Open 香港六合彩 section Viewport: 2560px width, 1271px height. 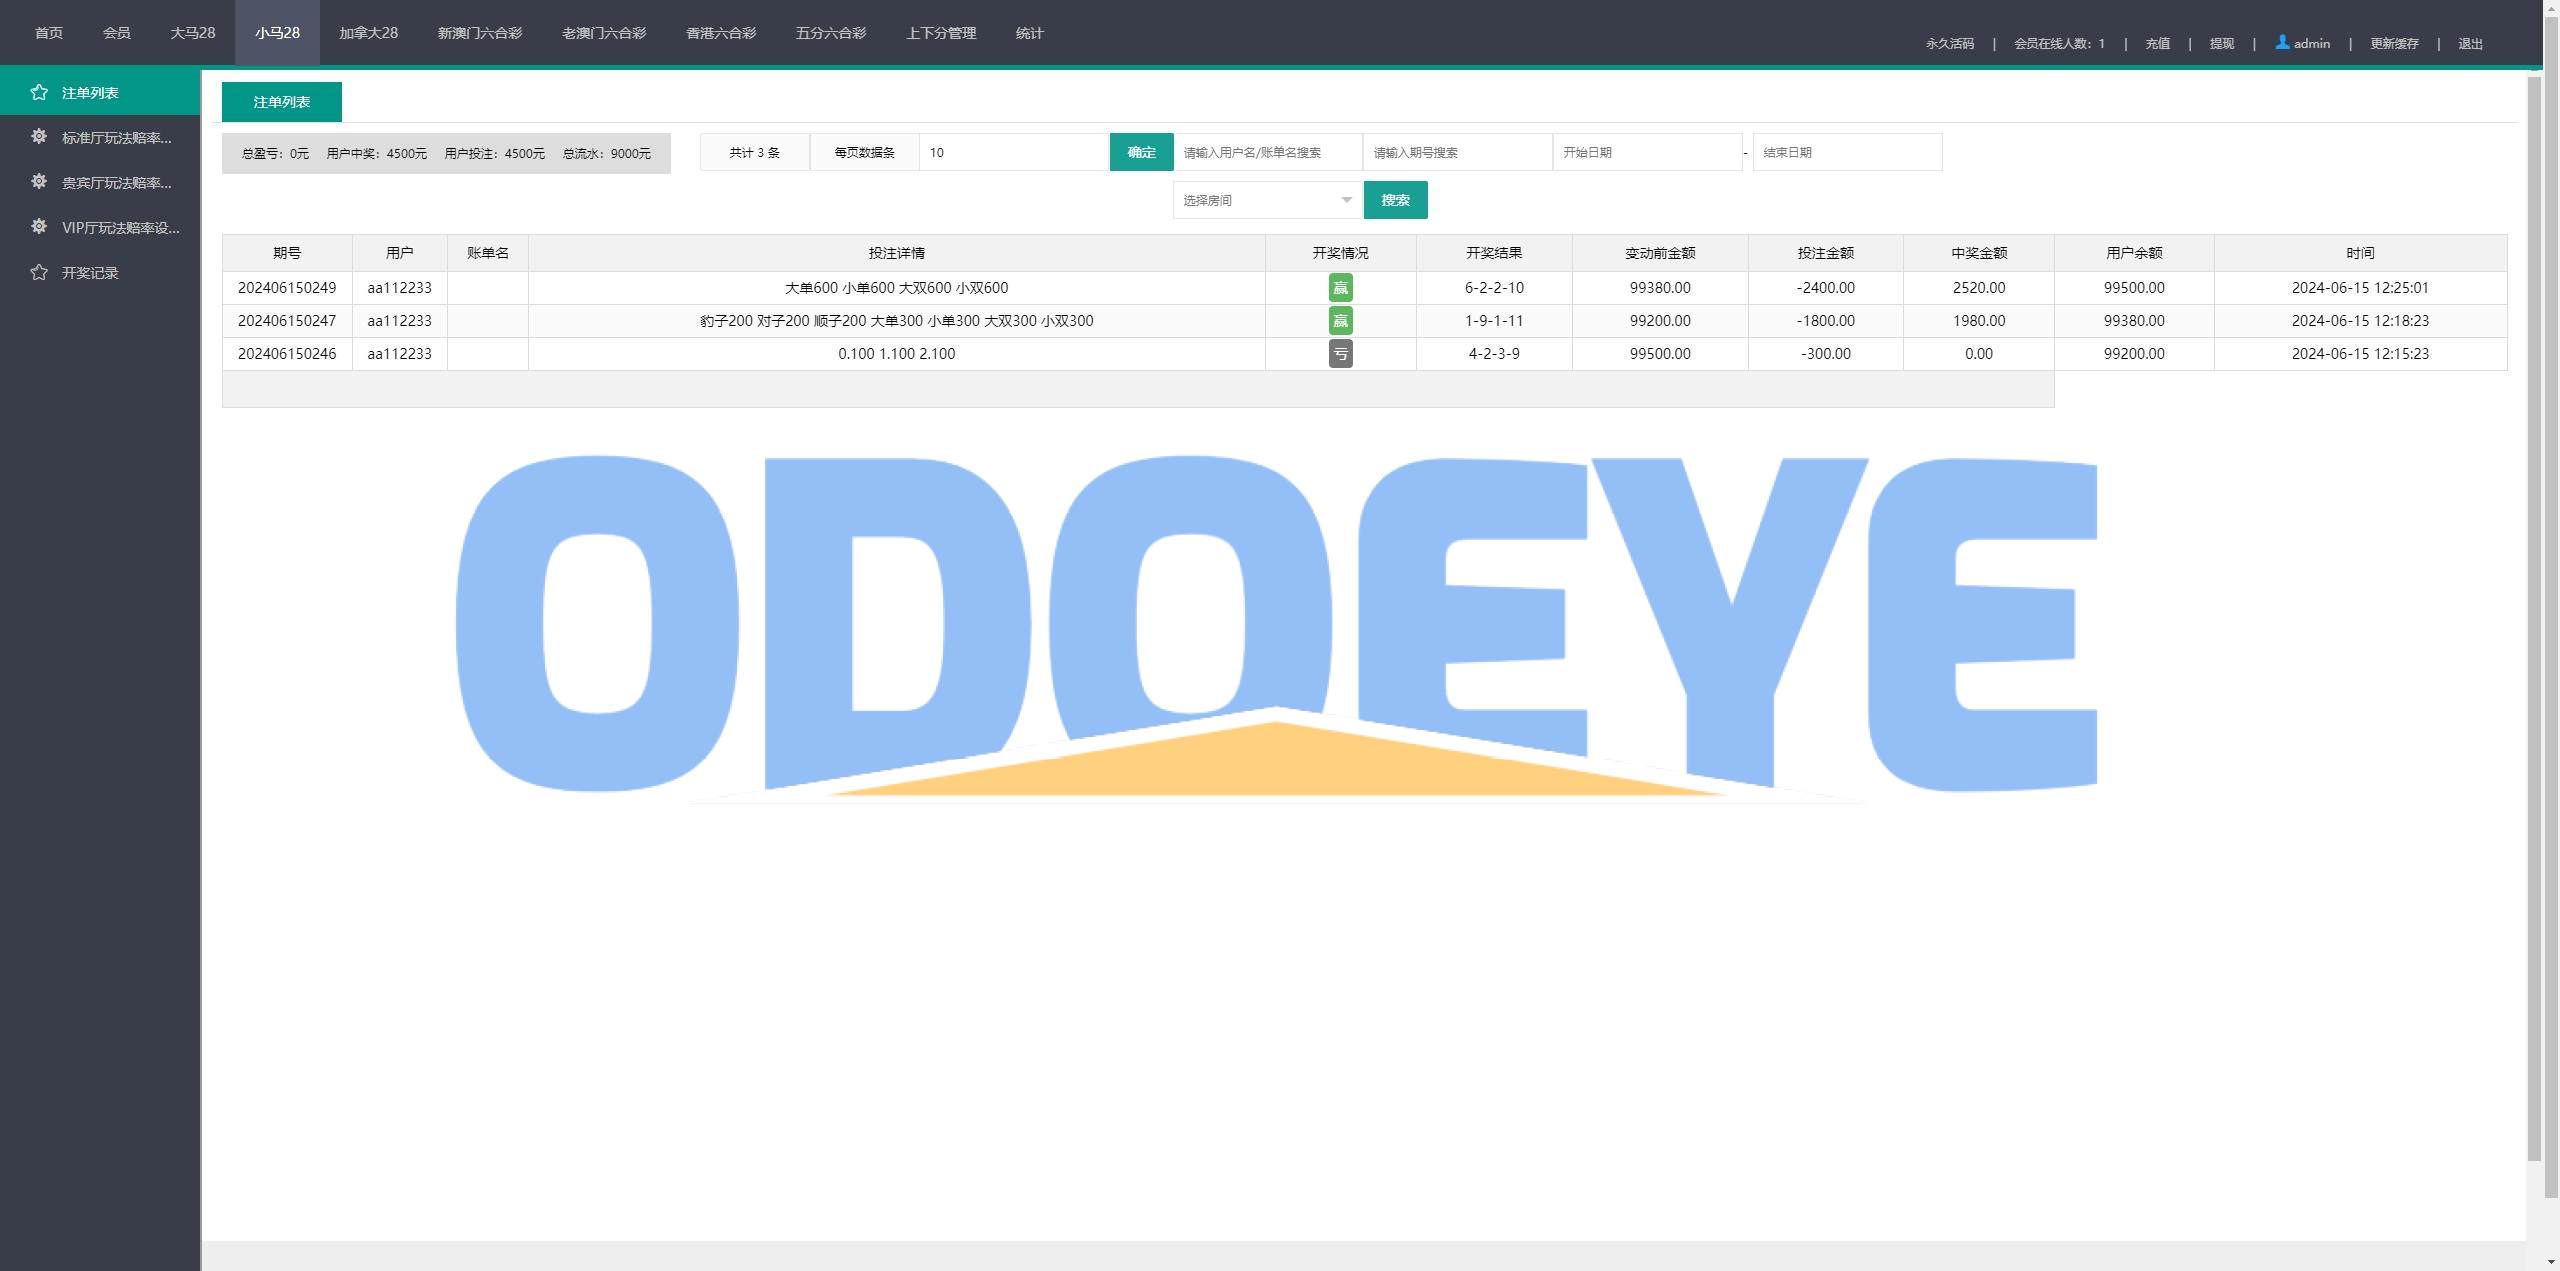[x=721, y=33]
